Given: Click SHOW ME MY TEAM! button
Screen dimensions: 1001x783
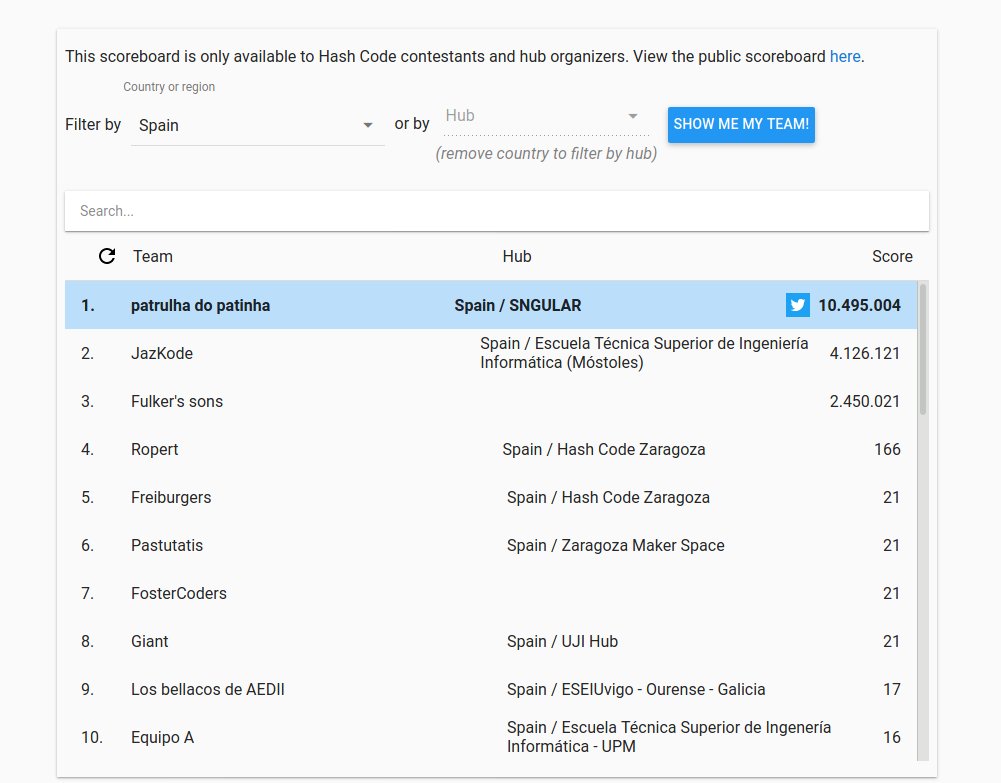Looking at the screenshot, I should pyautogui.click(x=741, y=124).
